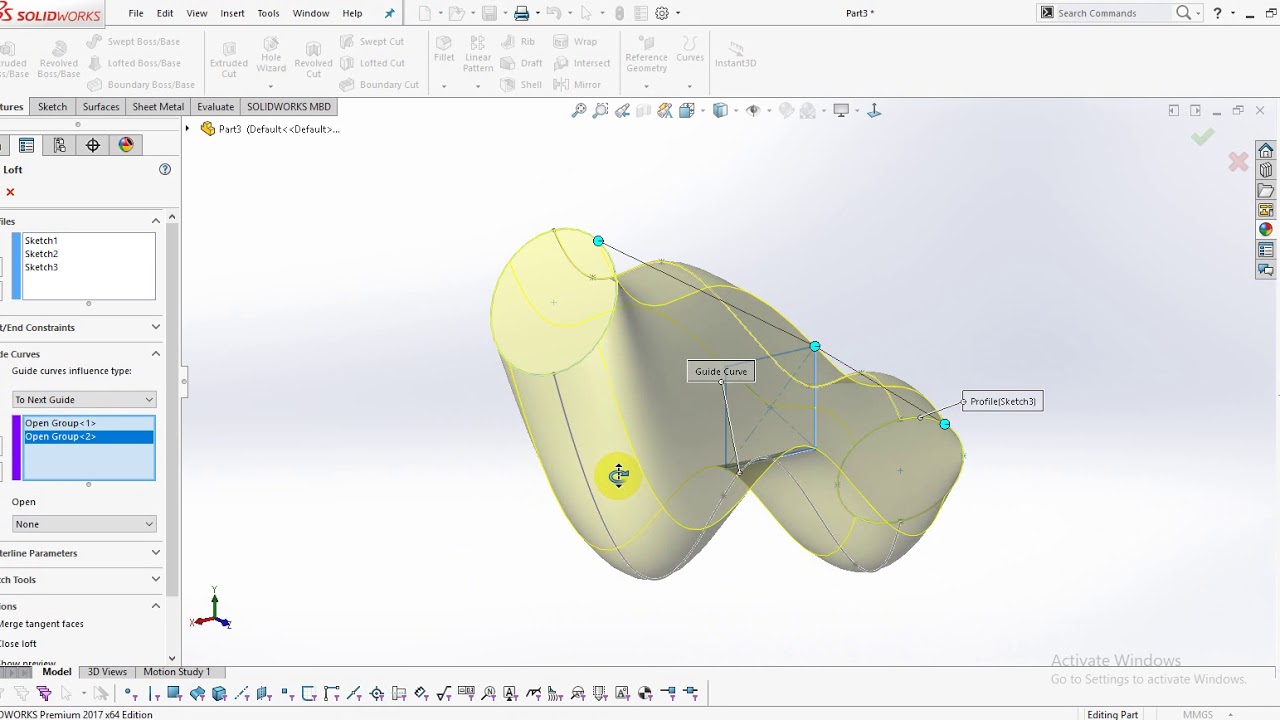Image resolution: width=1280 pixels, height=720 pixels.
Task: Click the Print icon in top toolbar
Action: [521, 13]
